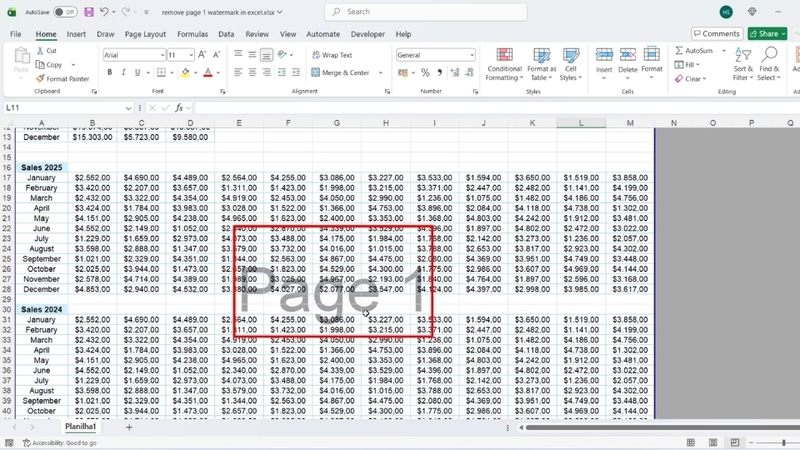Click the green Share button
Image resolution: width=800 pixels, height=450 pixels.
tap(767, 34)
